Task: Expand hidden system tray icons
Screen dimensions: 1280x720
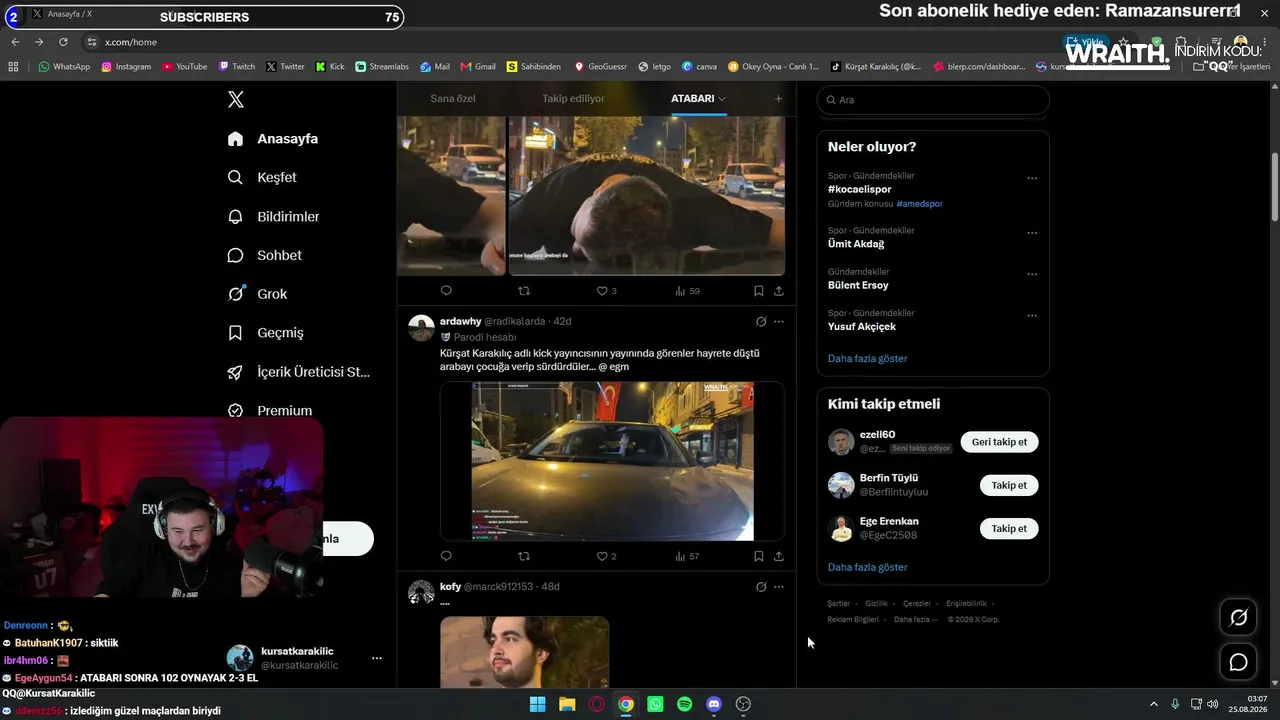Action: click(1153, 704)
